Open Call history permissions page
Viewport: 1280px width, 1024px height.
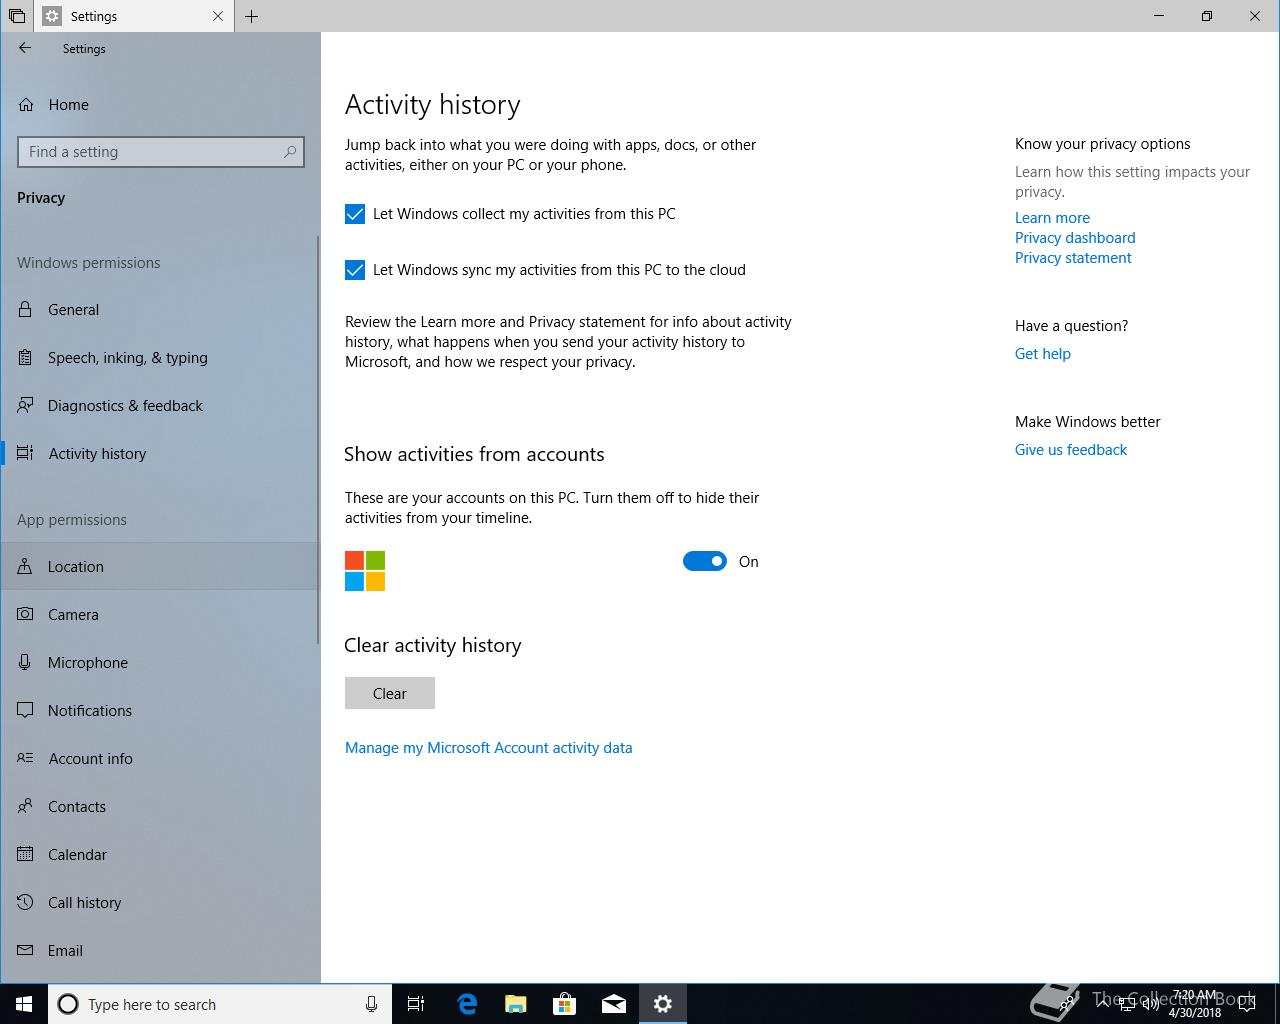click(160, 902)
